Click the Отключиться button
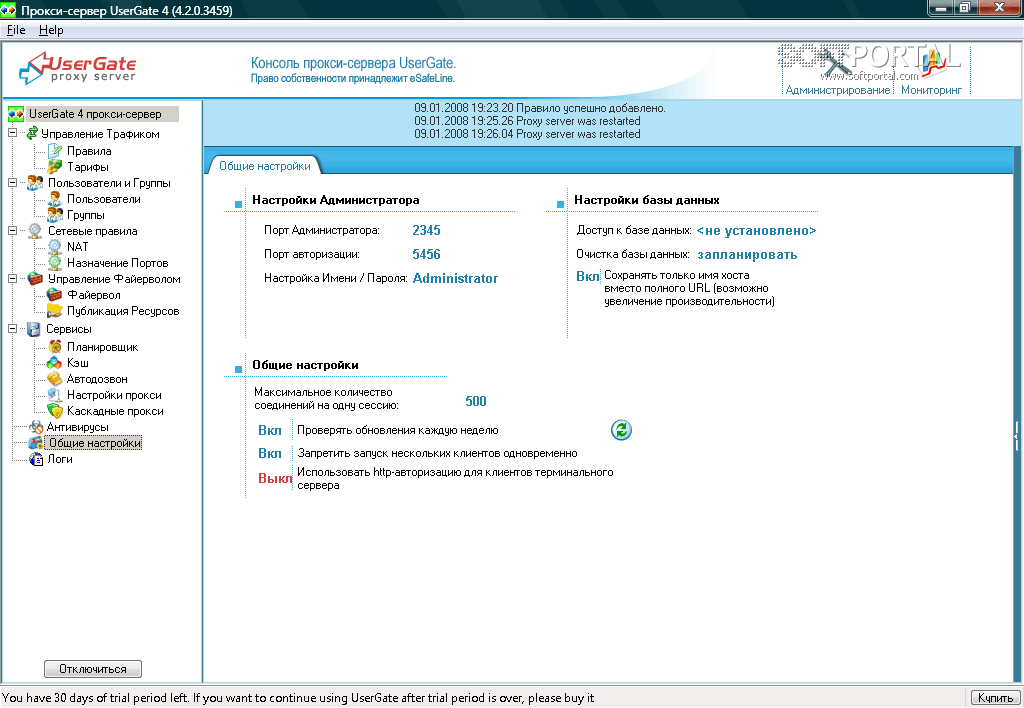This screenshot has width=1024, height=708. click(x=93, y=669)
